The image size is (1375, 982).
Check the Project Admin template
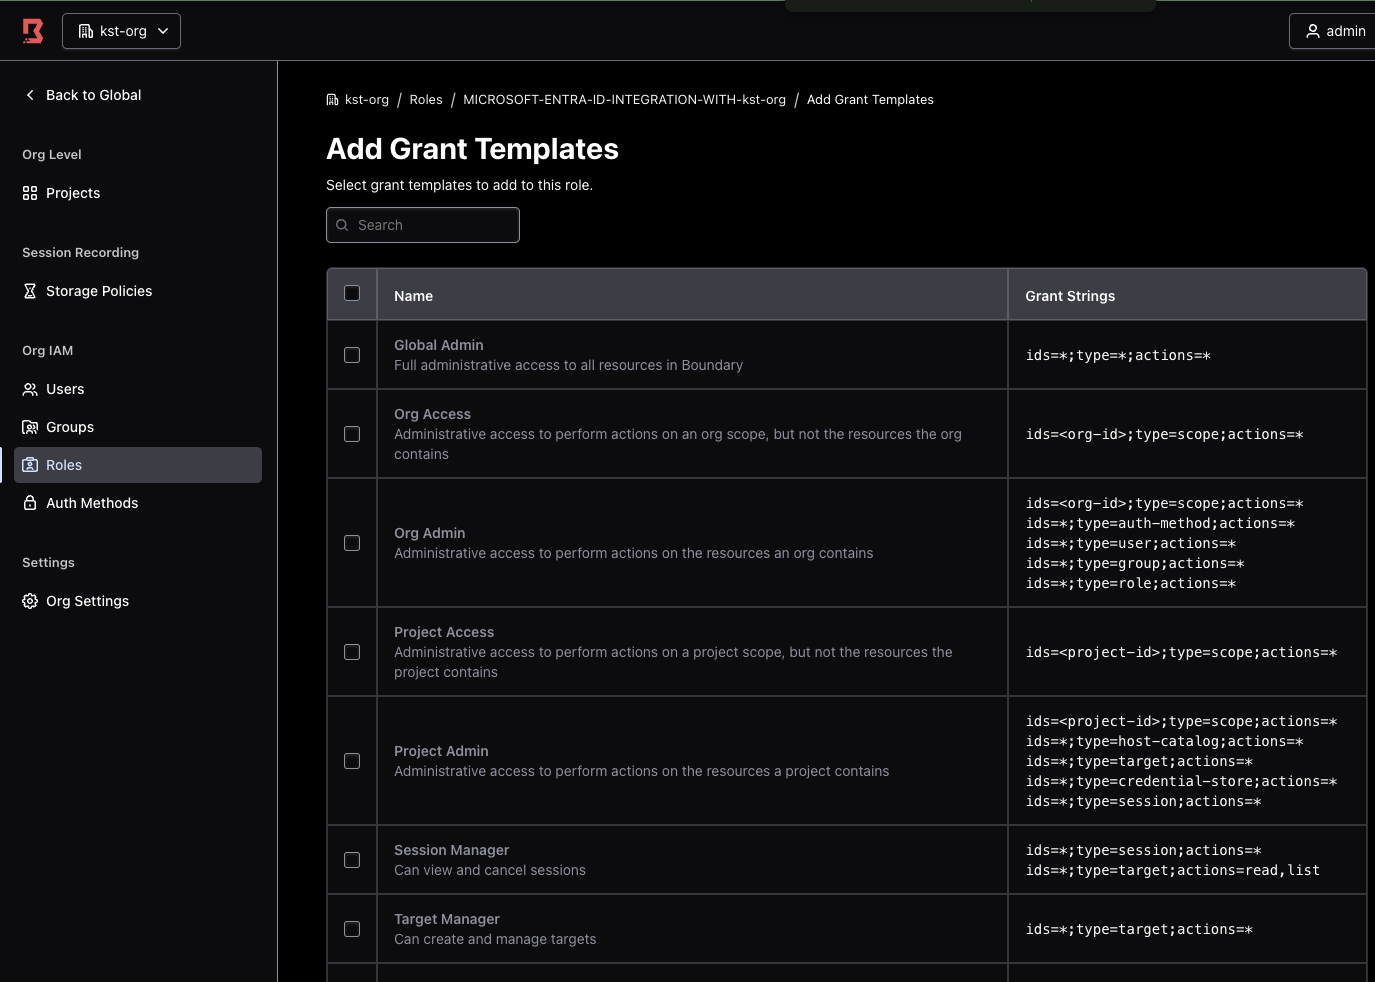(x=352, y=761)
